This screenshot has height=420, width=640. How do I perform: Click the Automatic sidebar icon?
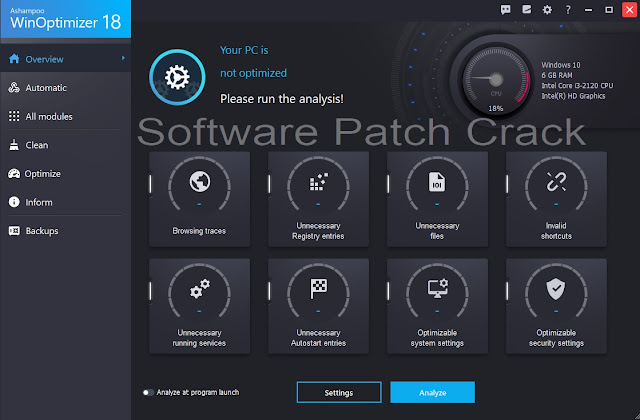pyautogui.click(x=14, y=87)
